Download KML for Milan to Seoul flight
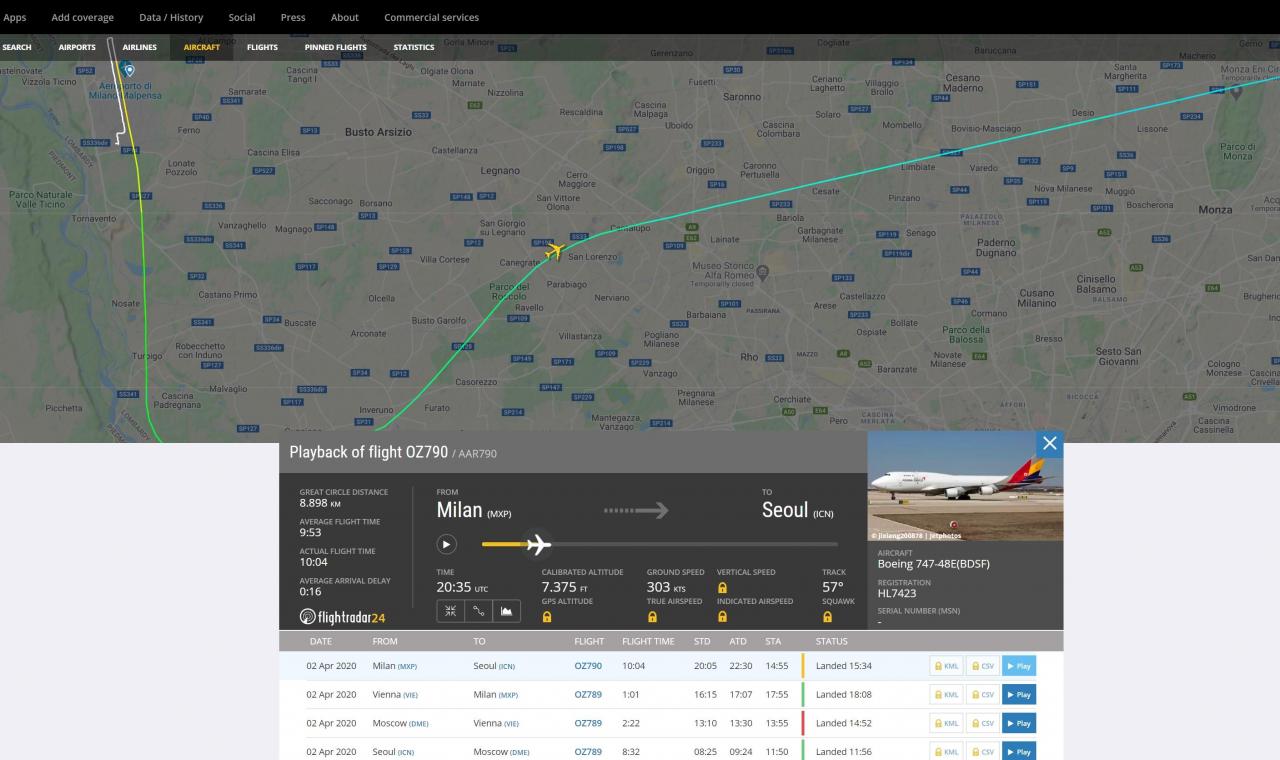This screenshot has width=1280, height=760. pyautogui.click(x=945, y=665)
